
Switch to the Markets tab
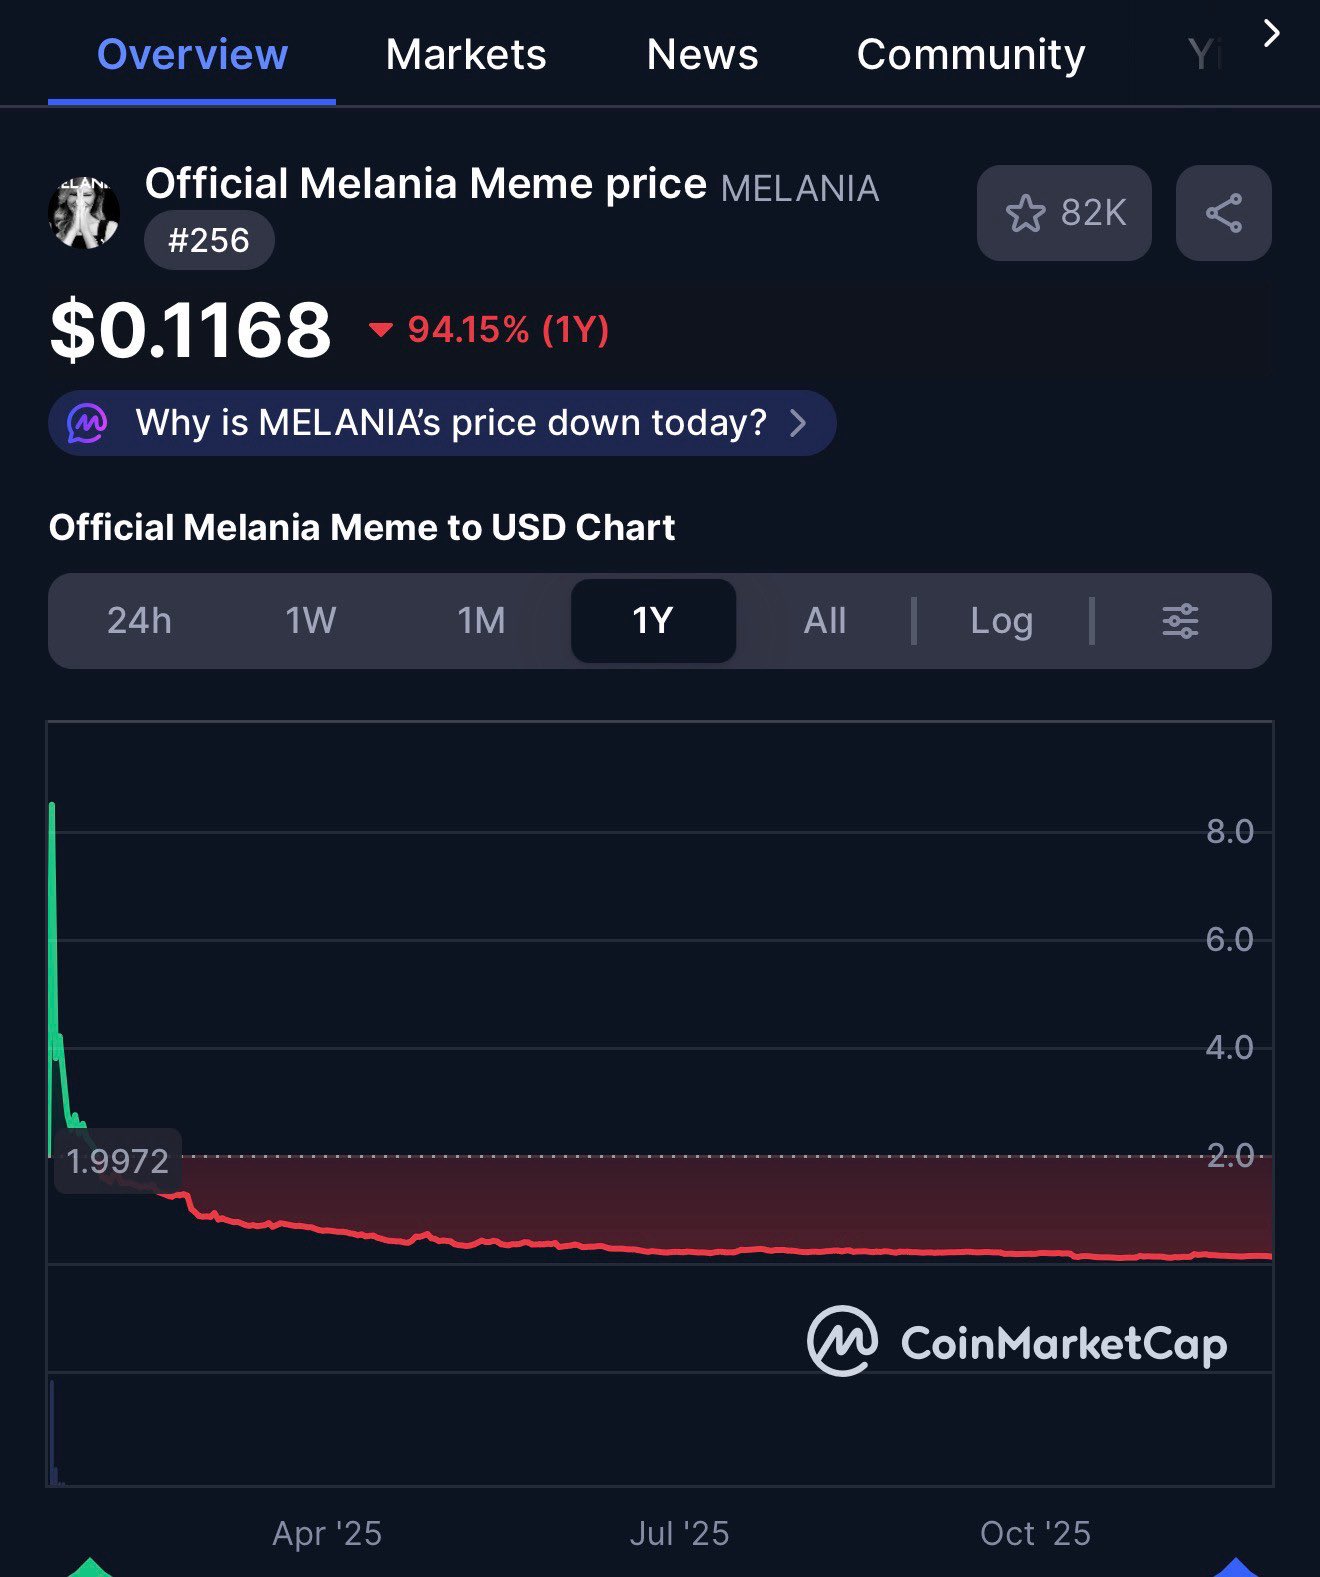[466, 54]
